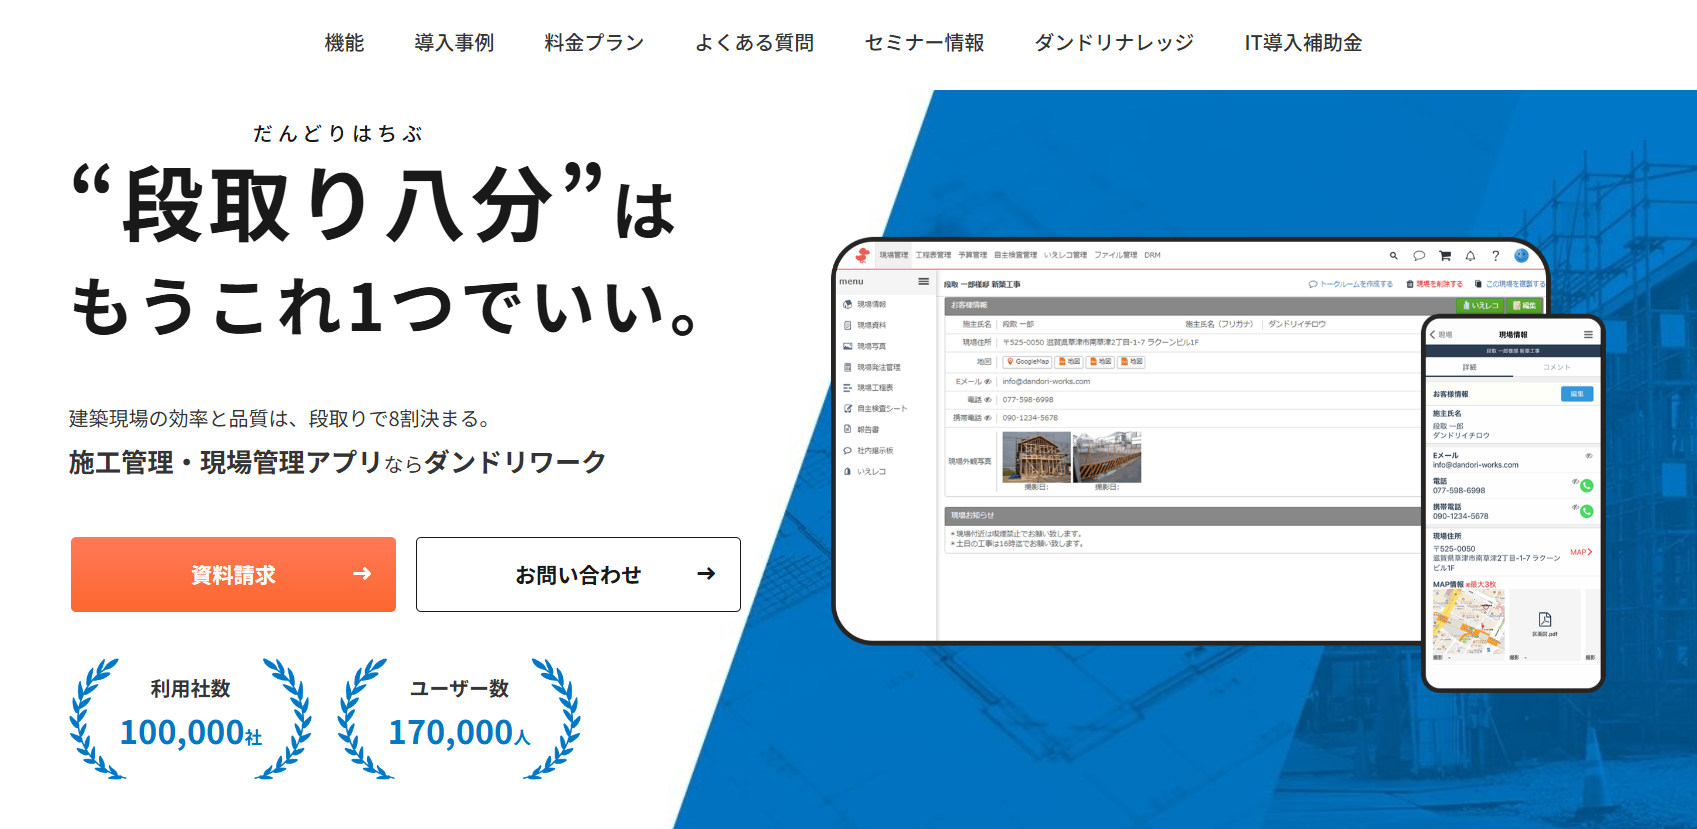This screenshot has width=1697, height=829.
Task: Open the ダンドリナレッジ navigation link
Action: pyautogui.click(x=1114, y=43)
